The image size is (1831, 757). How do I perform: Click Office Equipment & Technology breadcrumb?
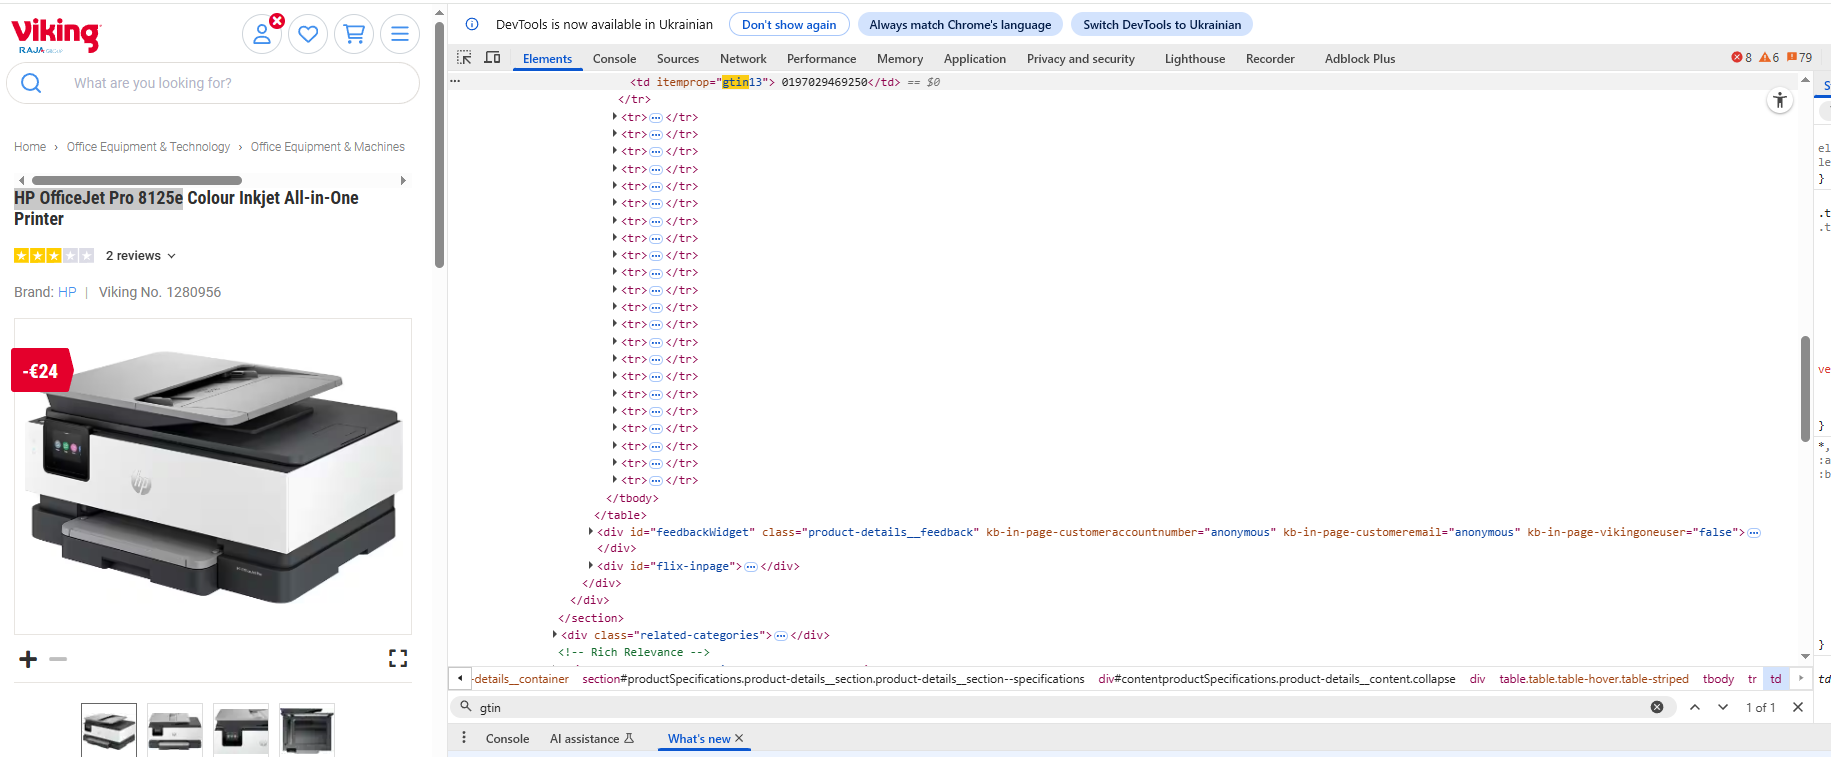pyautogui.click(x=148, y=147)
